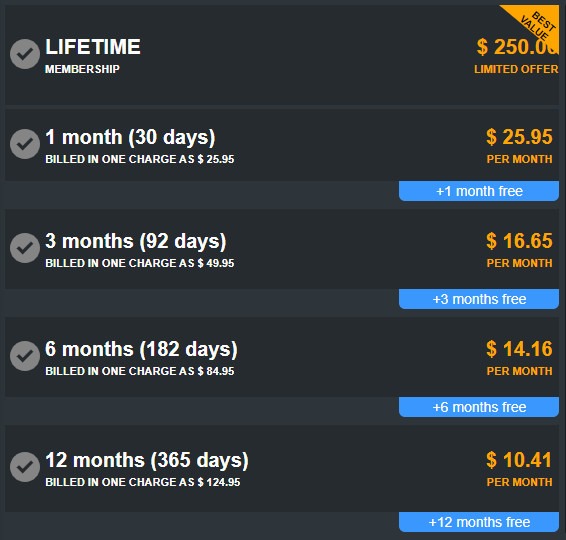Click the 6 months (182 days) title

[x=142, y=349]
